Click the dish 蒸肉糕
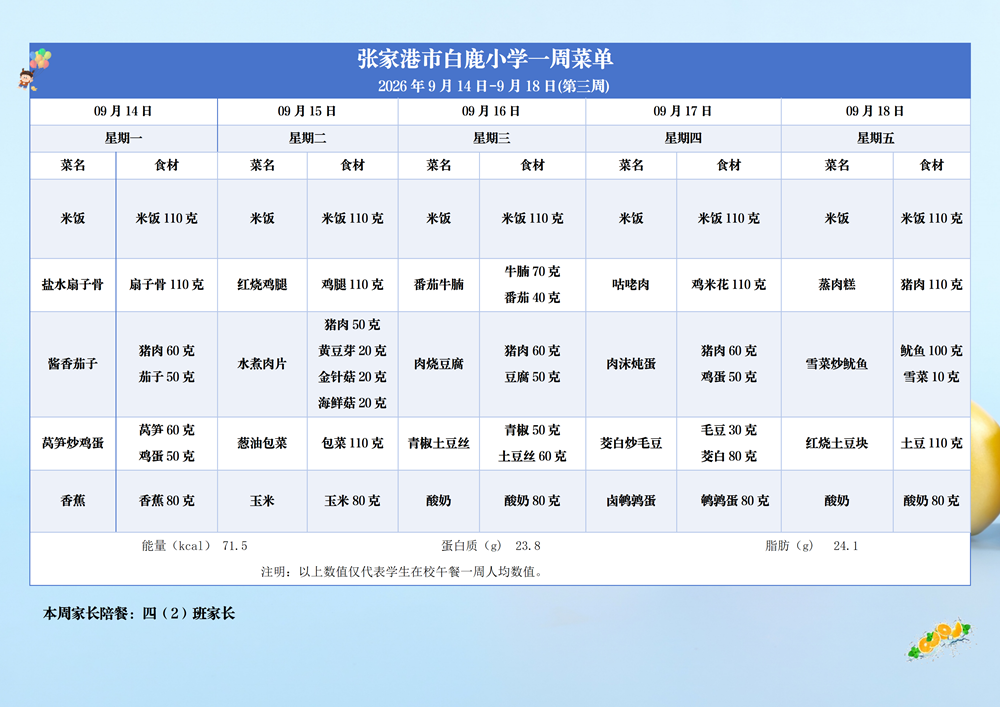Image resolution: width=1000 pixels, height=707 pixels. [x=837, y=285]
